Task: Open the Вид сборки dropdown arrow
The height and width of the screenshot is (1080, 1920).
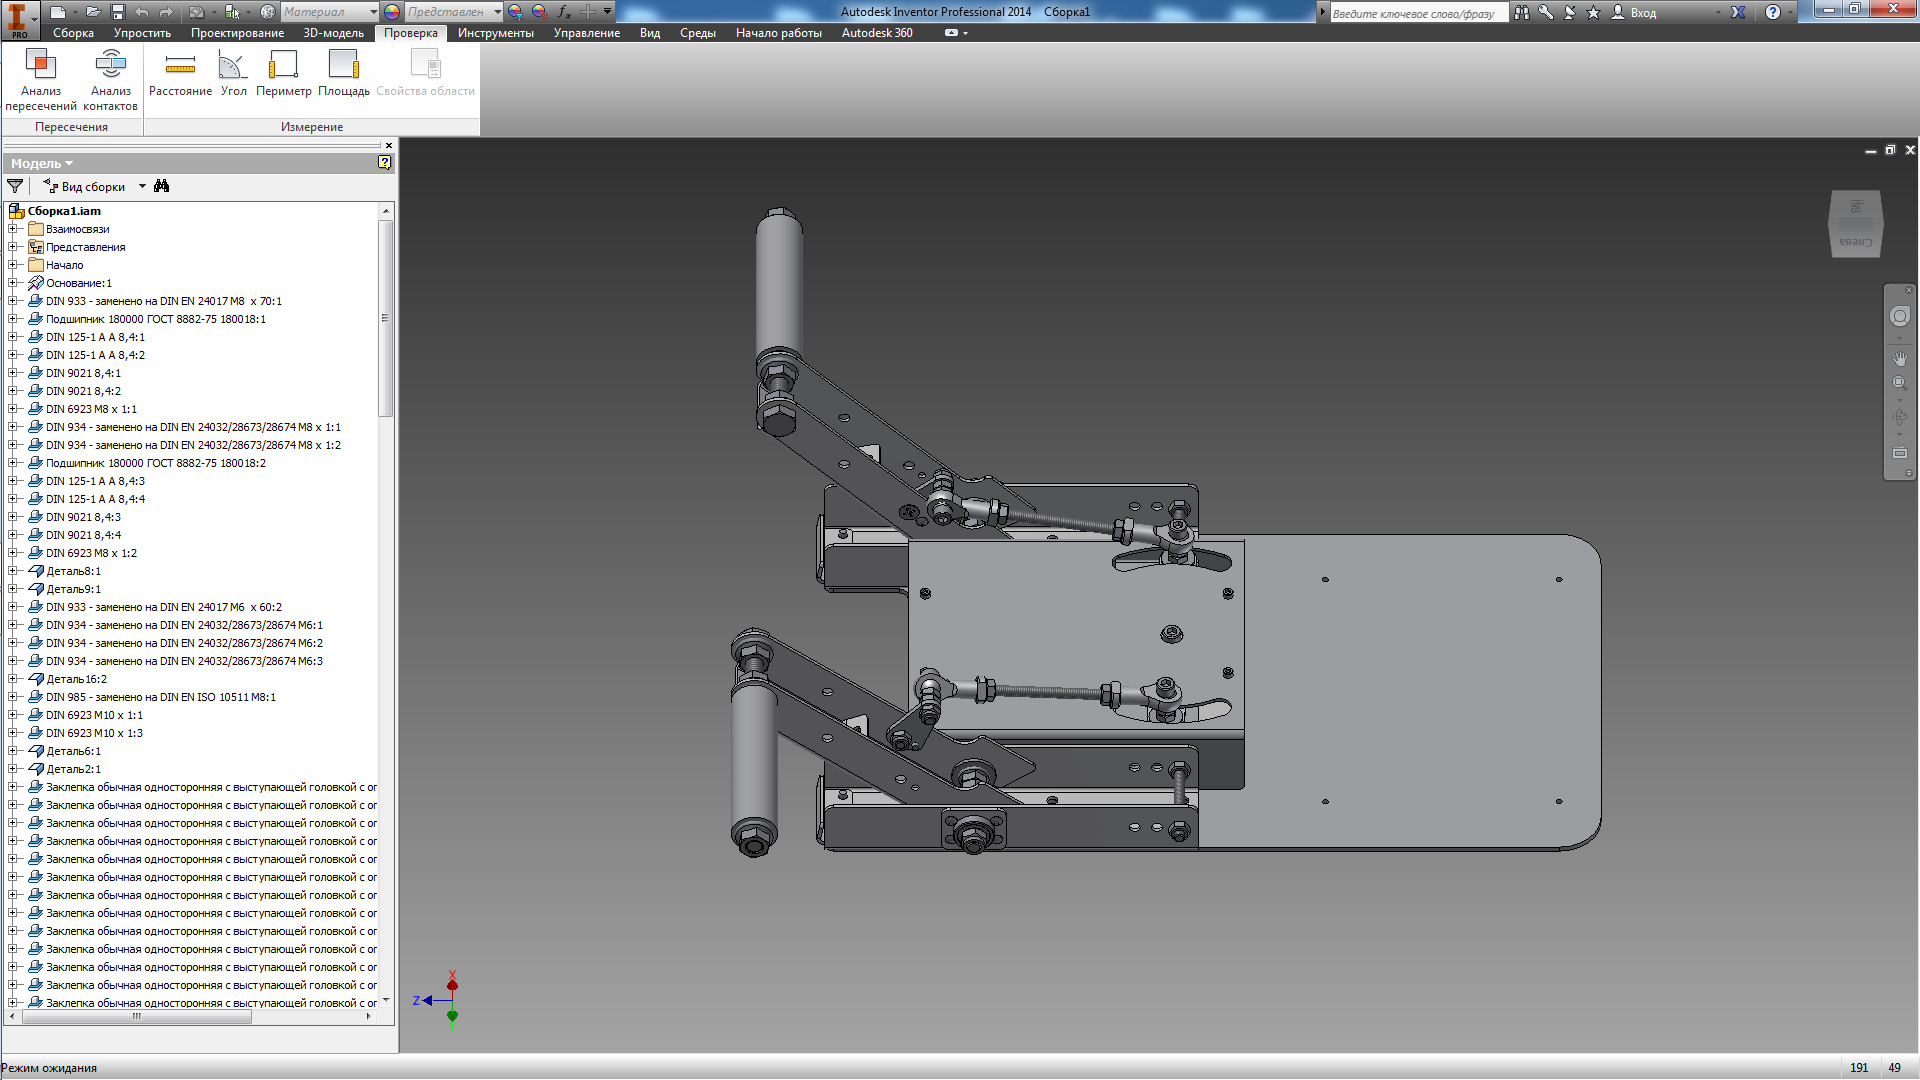Action: pyautogui.click(x=142, y=186)
